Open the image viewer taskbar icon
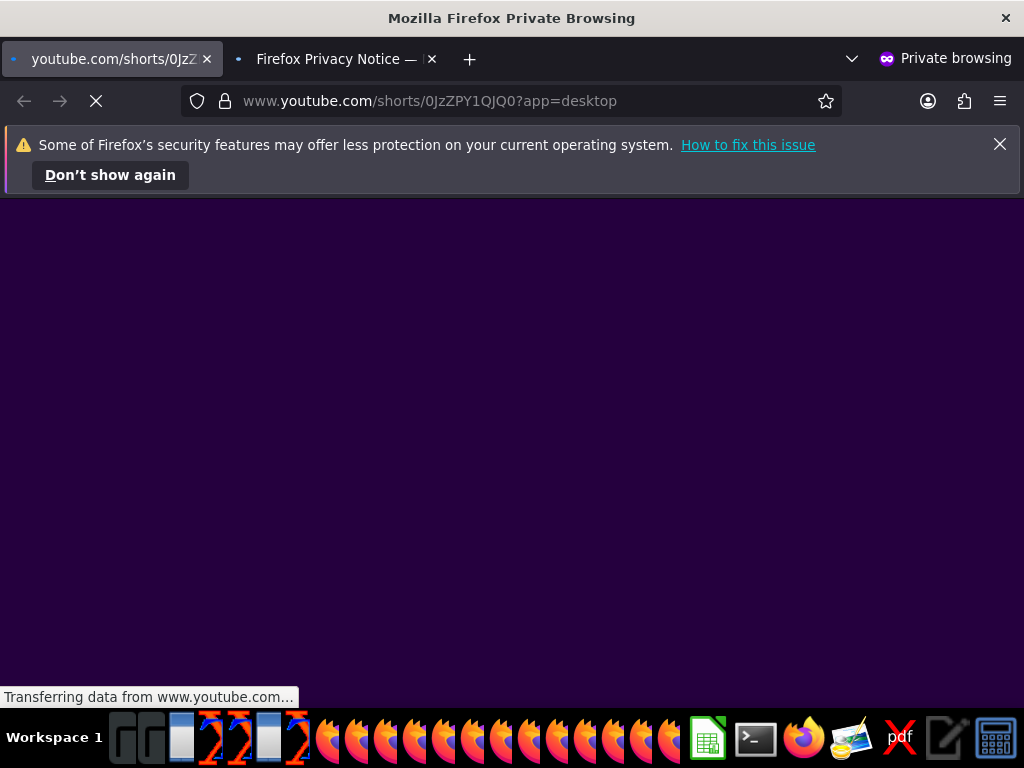Image resolution: width=1024 pixels, height=768 pixels. coord(851,738)
